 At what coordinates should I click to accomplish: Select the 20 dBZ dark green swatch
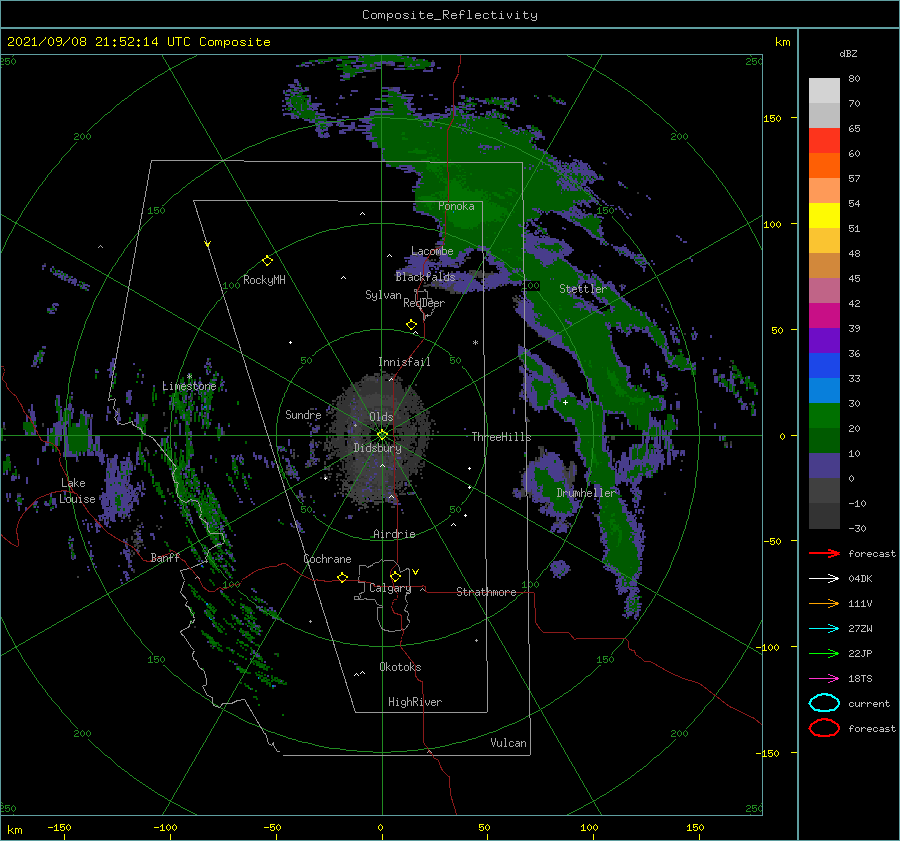pyautogui.click(x=824, y=440)
